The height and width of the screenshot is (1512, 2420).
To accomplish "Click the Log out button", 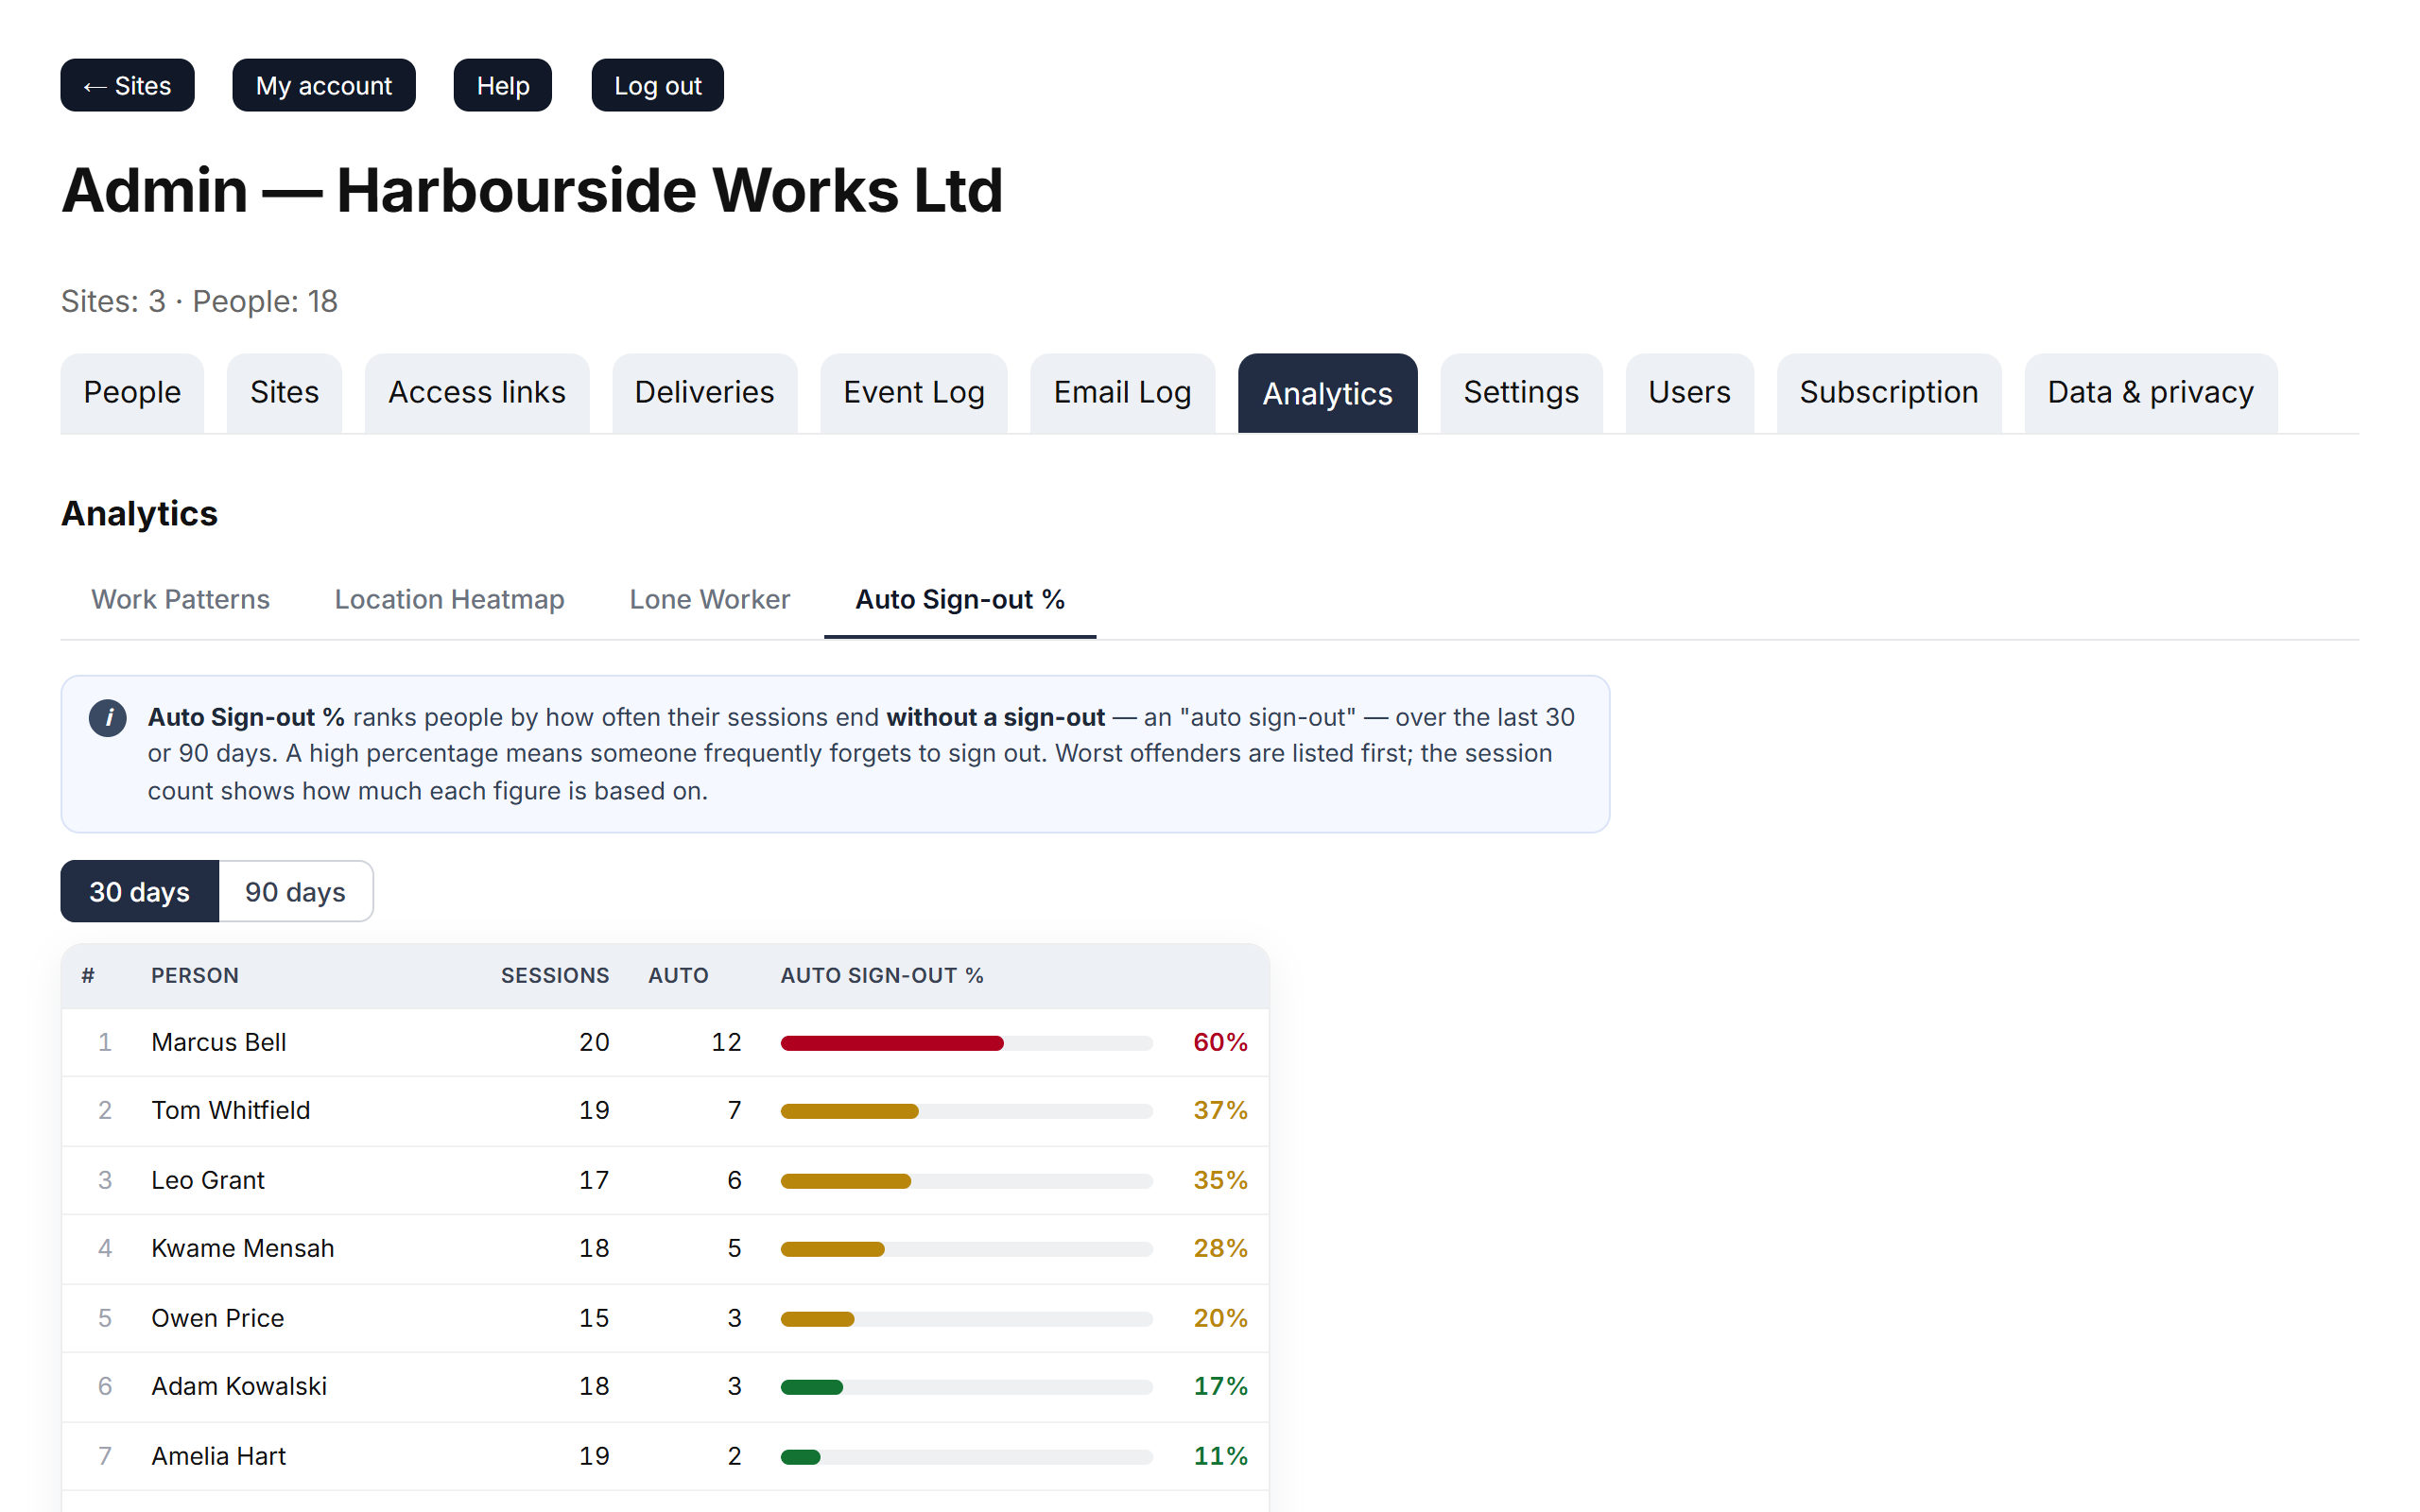I will (x=657, y=85).
